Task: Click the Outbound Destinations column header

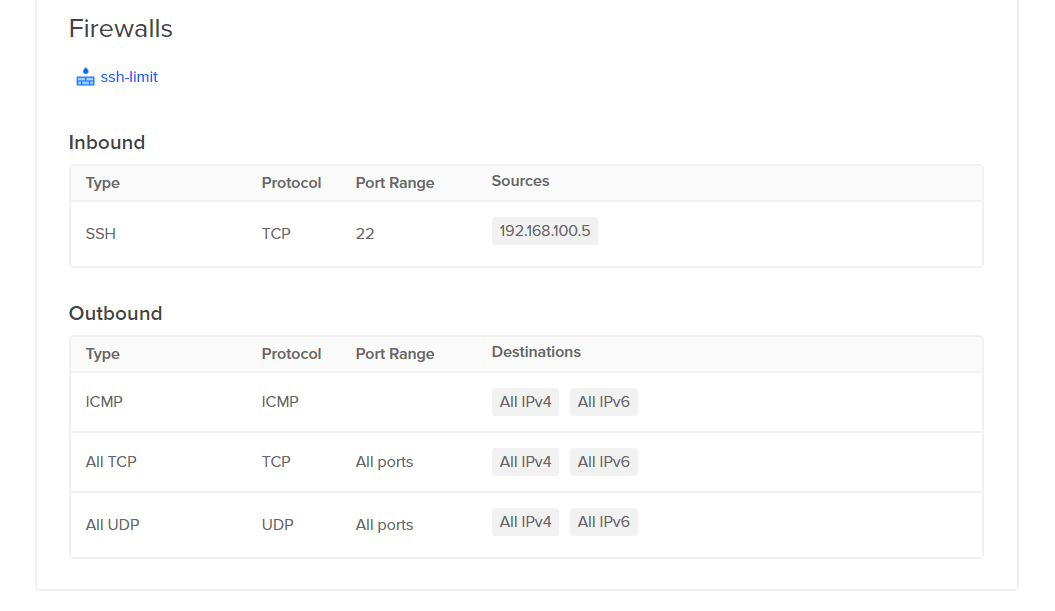Action: coord(536,352)
